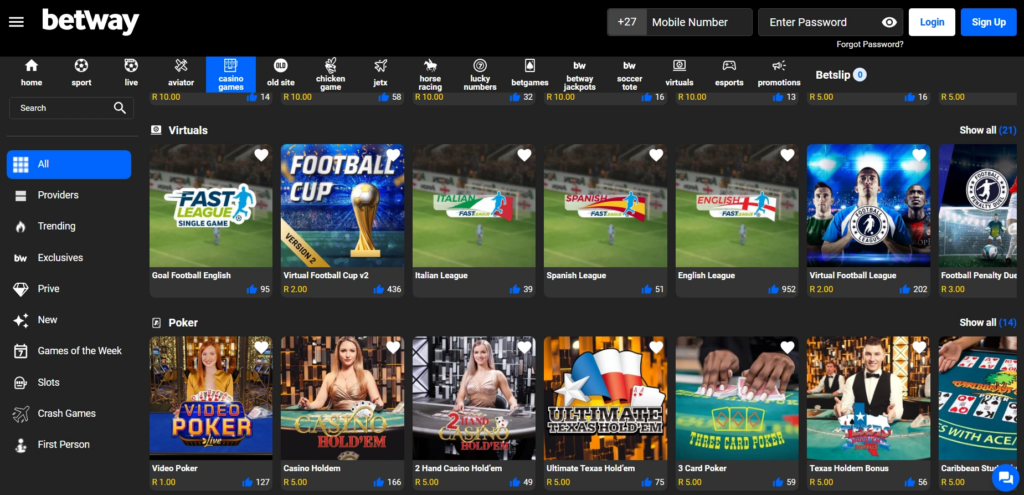The height and width of the screenshot is (495, 1024).
Task: Like the Video Poker game
Action: [x=248, y=483]
